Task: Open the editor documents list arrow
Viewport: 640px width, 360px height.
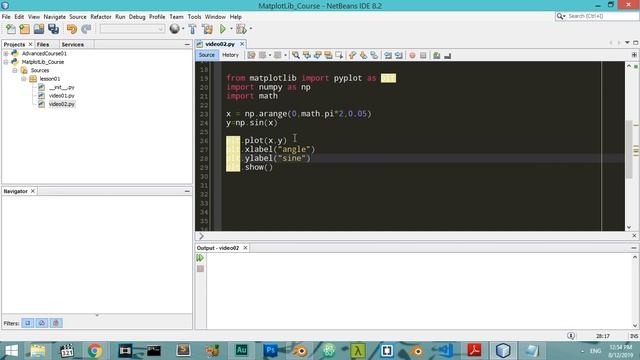Action: [x=627, y=43]
